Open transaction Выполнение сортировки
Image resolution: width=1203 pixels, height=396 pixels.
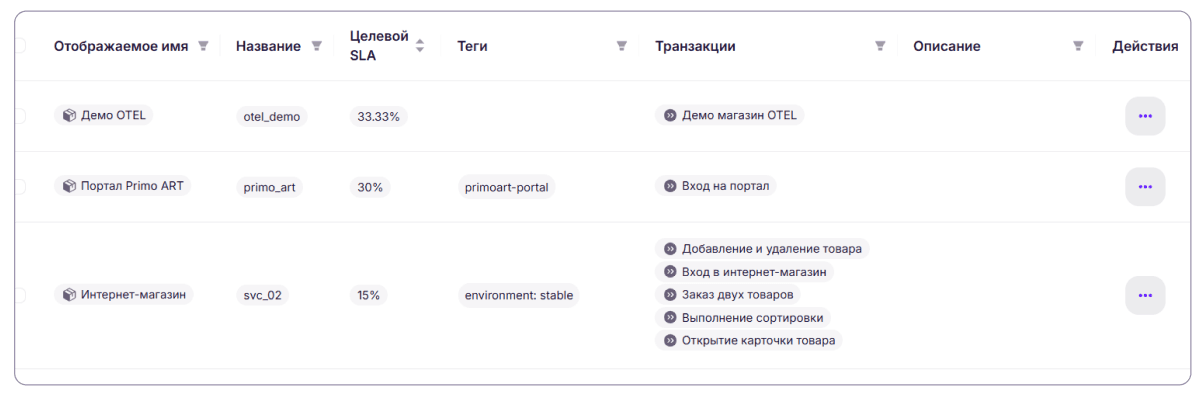(742, 318)
